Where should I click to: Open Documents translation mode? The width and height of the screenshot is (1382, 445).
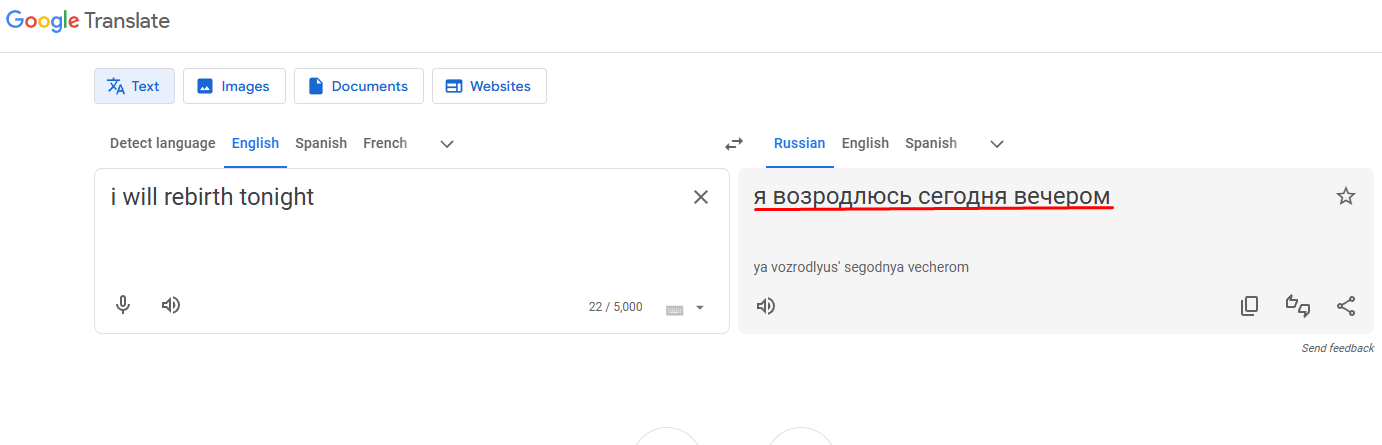coord(358,86)
